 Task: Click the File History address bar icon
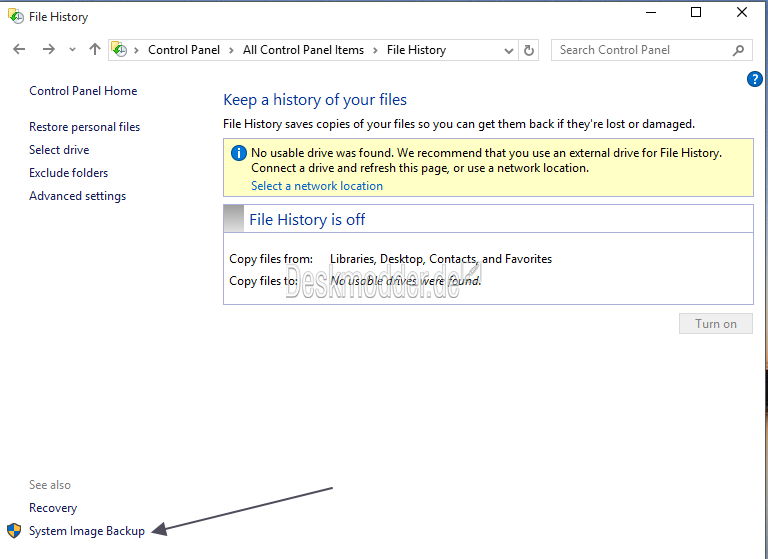[120, 49]
